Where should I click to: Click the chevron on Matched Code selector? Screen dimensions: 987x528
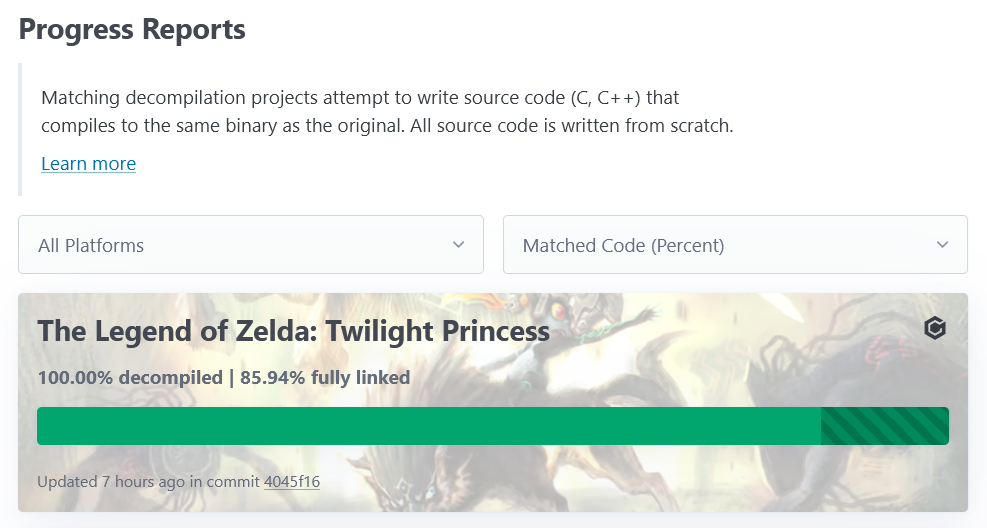(x=942, y=245)
